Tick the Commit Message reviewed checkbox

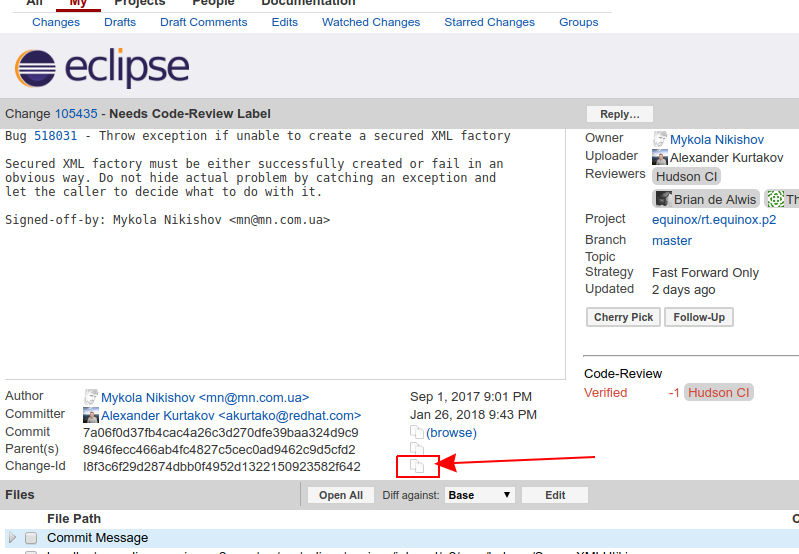[31, 538]
